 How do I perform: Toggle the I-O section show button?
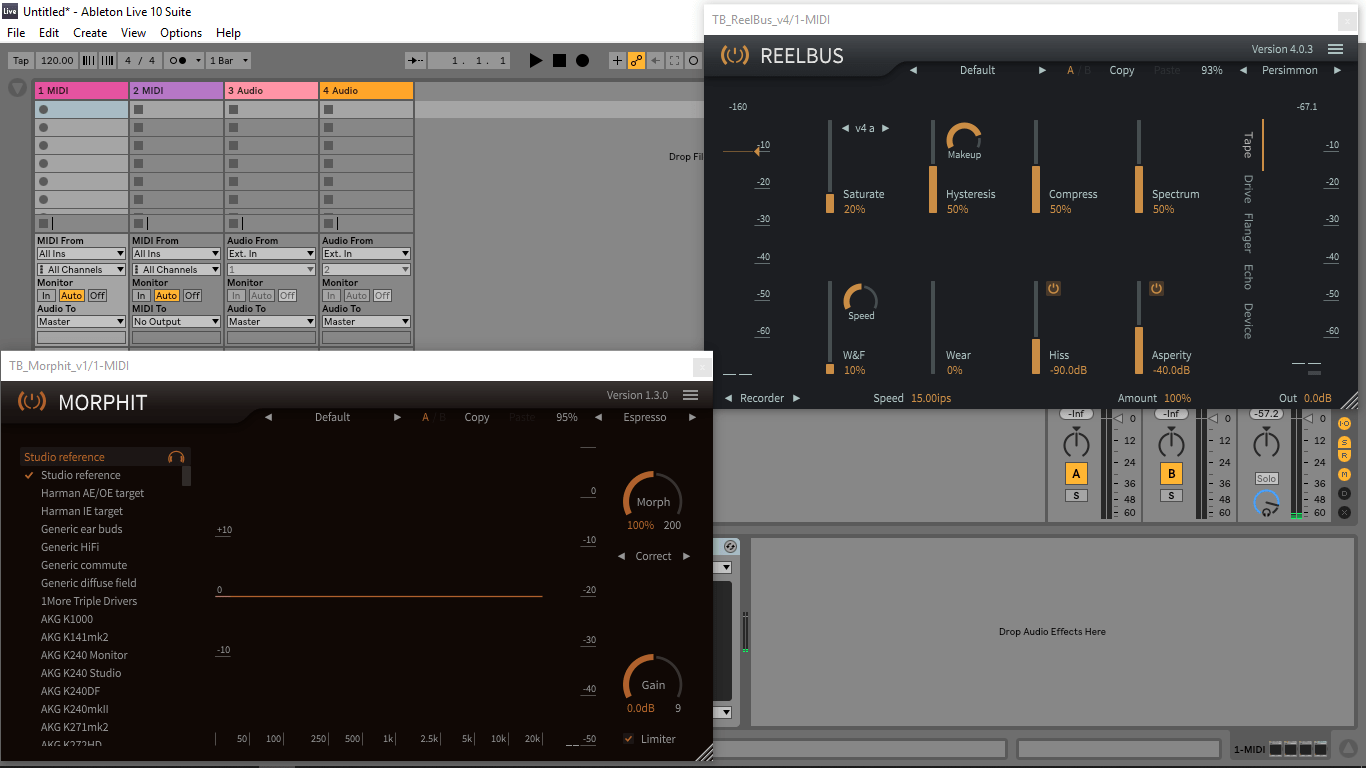click(1344, 423)
